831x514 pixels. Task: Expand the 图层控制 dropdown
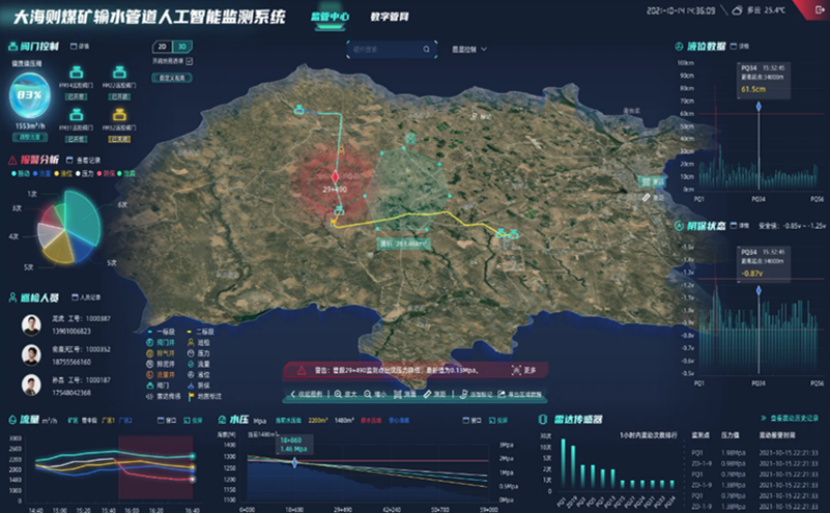pos(469,49)
